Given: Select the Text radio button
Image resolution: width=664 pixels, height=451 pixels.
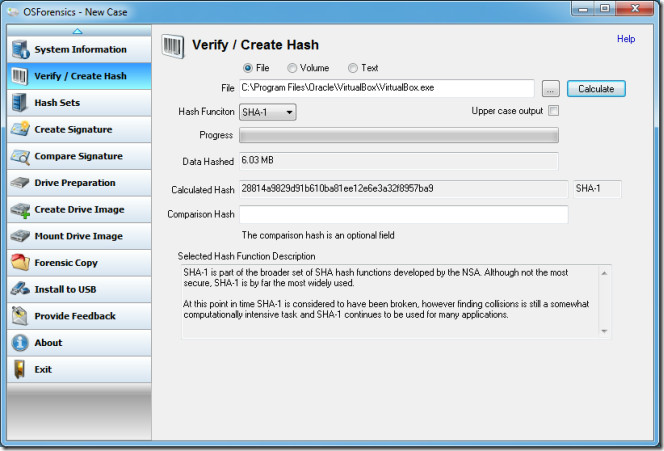Looking at the screenshot, I should point(352,68).
